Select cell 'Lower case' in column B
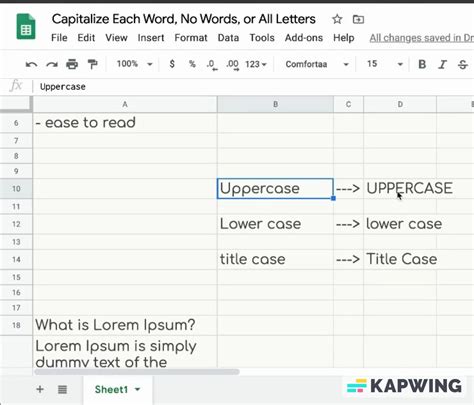Image resolution: width=474 pixels, height=405 pixels. point(275,224)
